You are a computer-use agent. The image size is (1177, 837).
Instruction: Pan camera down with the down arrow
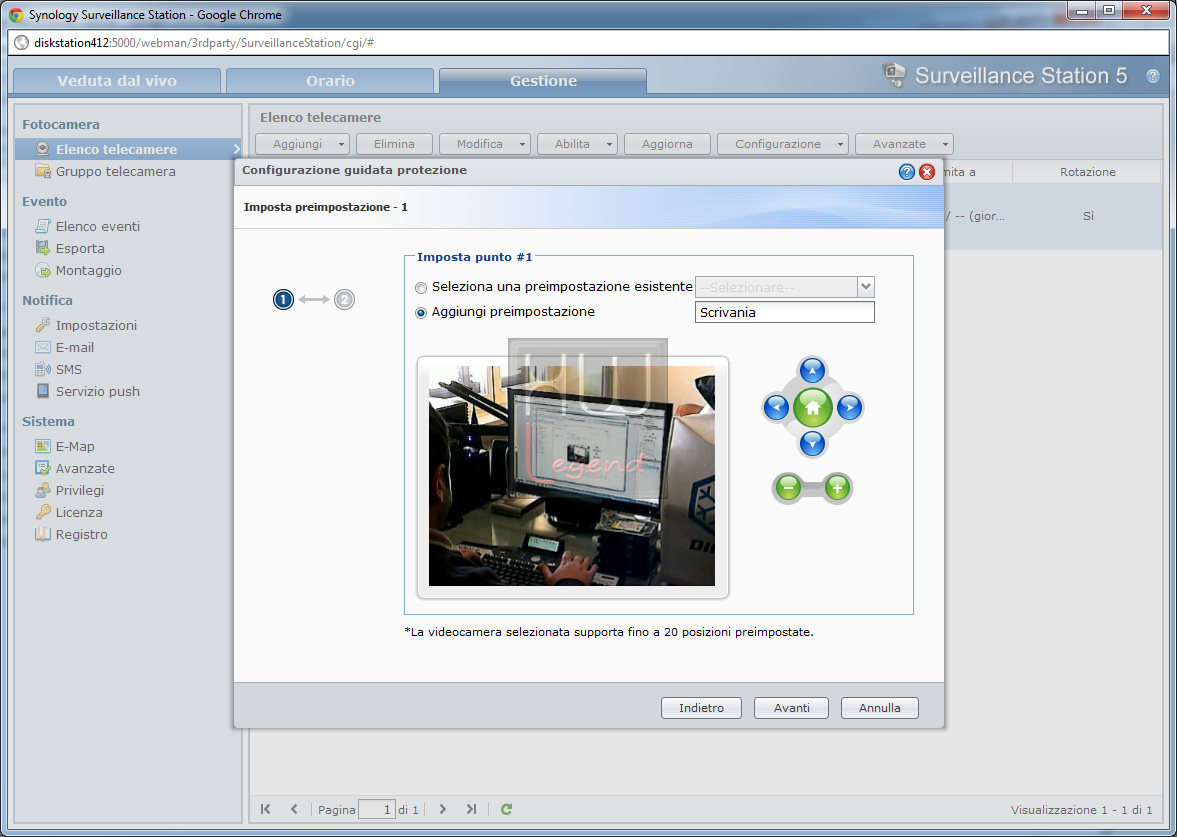[812, 444]
